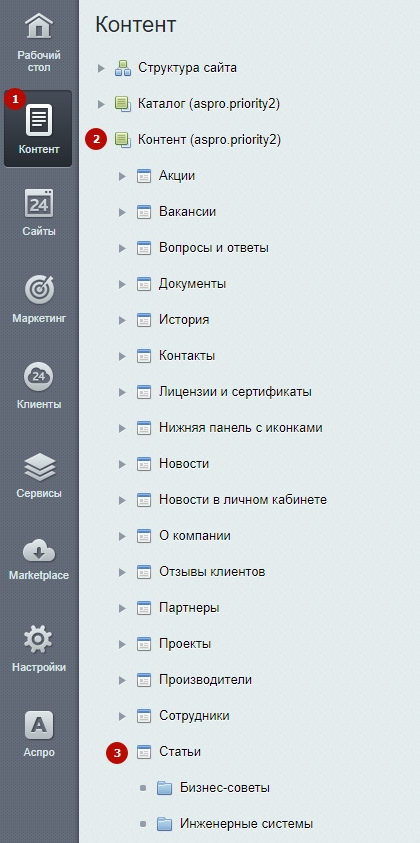This screenshot has height=843, width=420.
Task: Open the Вакансии tree item
Action: click(187, 212)
